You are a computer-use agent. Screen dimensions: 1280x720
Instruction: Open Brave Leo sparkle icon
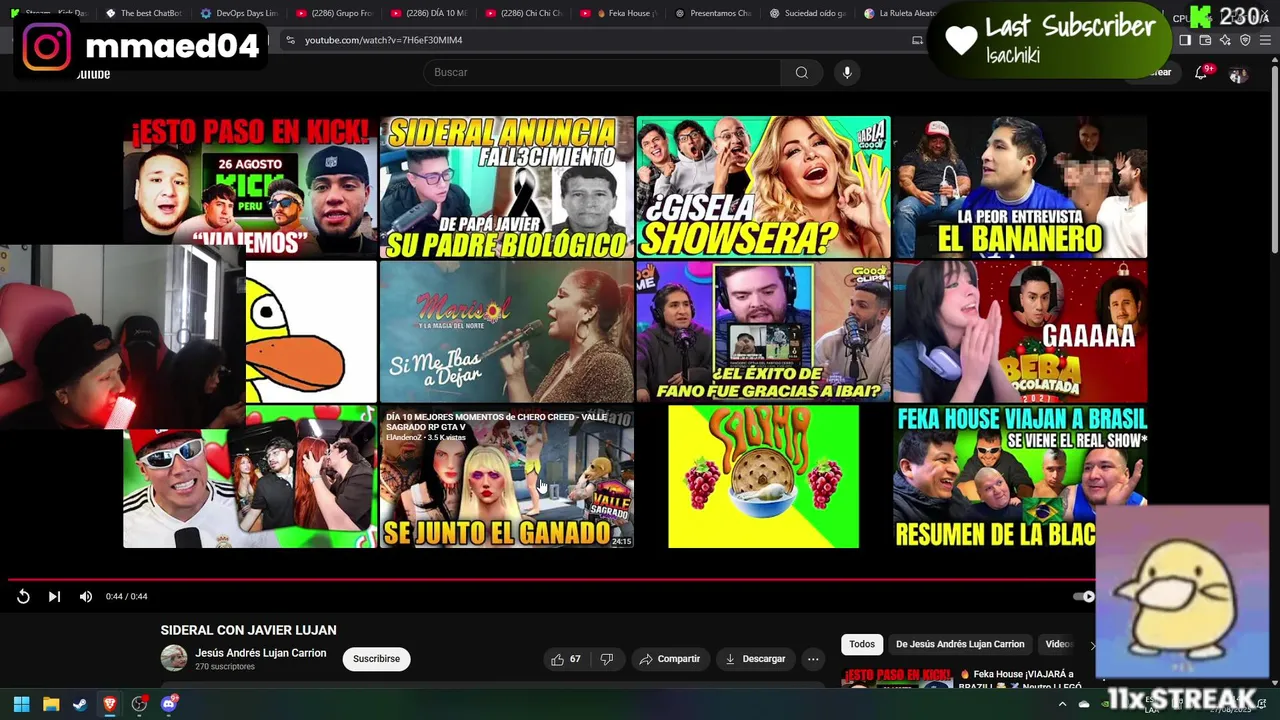[1225, 40]
